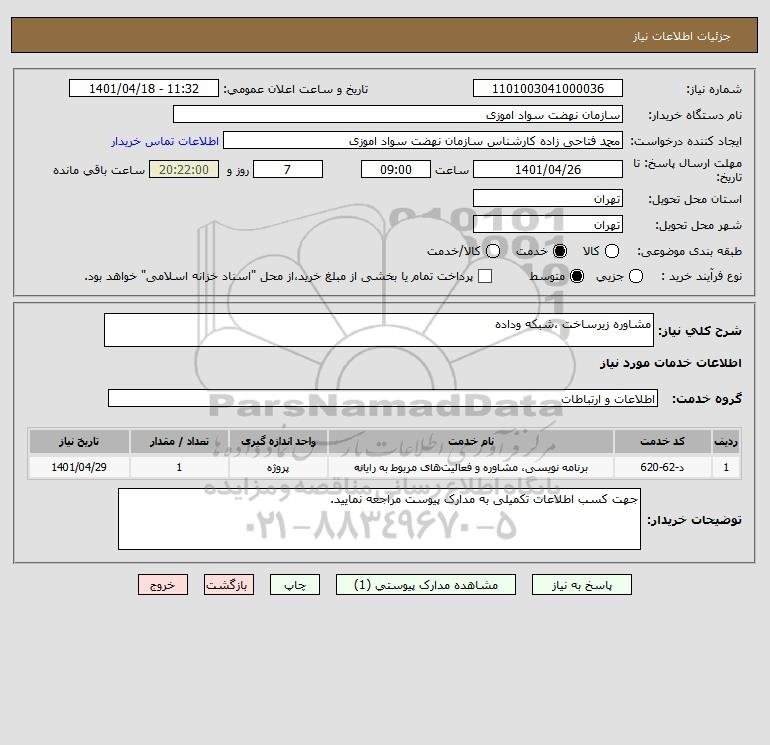
Task: Click the deadline time field 09:00
Action: click(x=396, y=169)
